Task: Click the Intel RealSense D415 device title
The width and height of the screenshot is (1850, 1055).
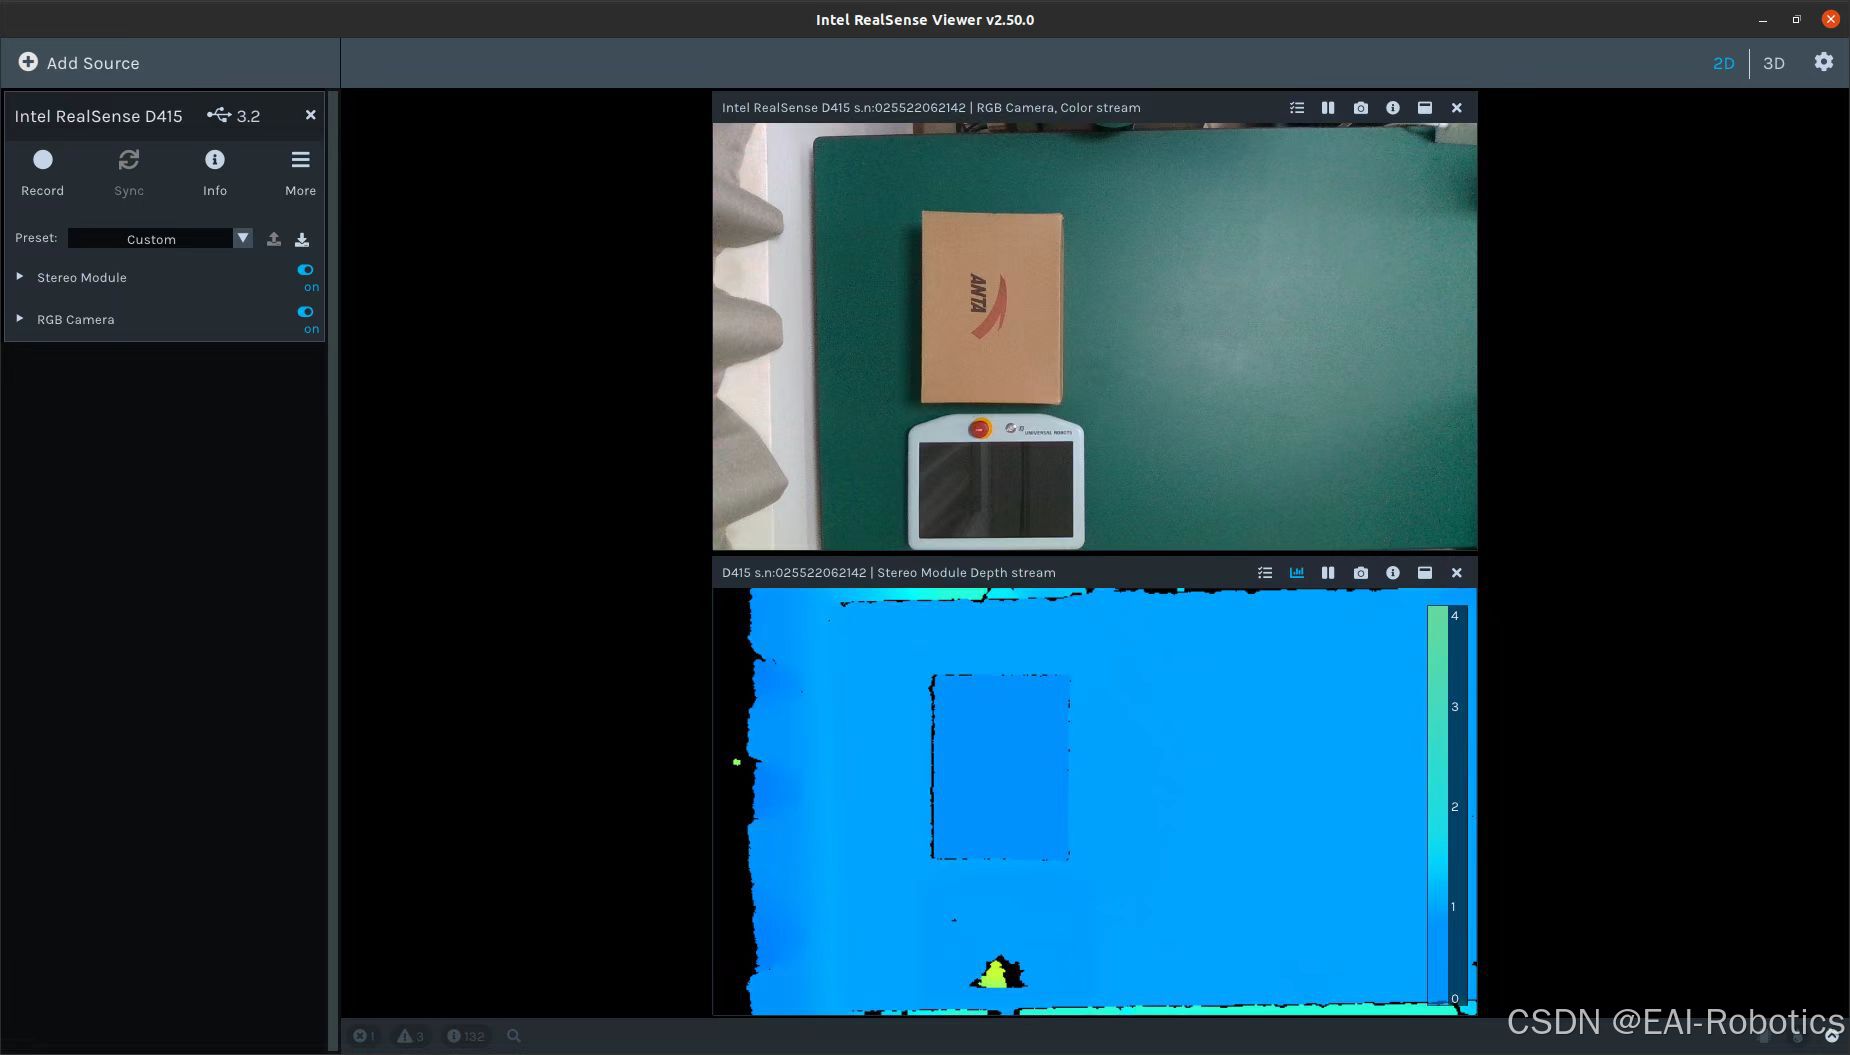Action: point(98,116)
